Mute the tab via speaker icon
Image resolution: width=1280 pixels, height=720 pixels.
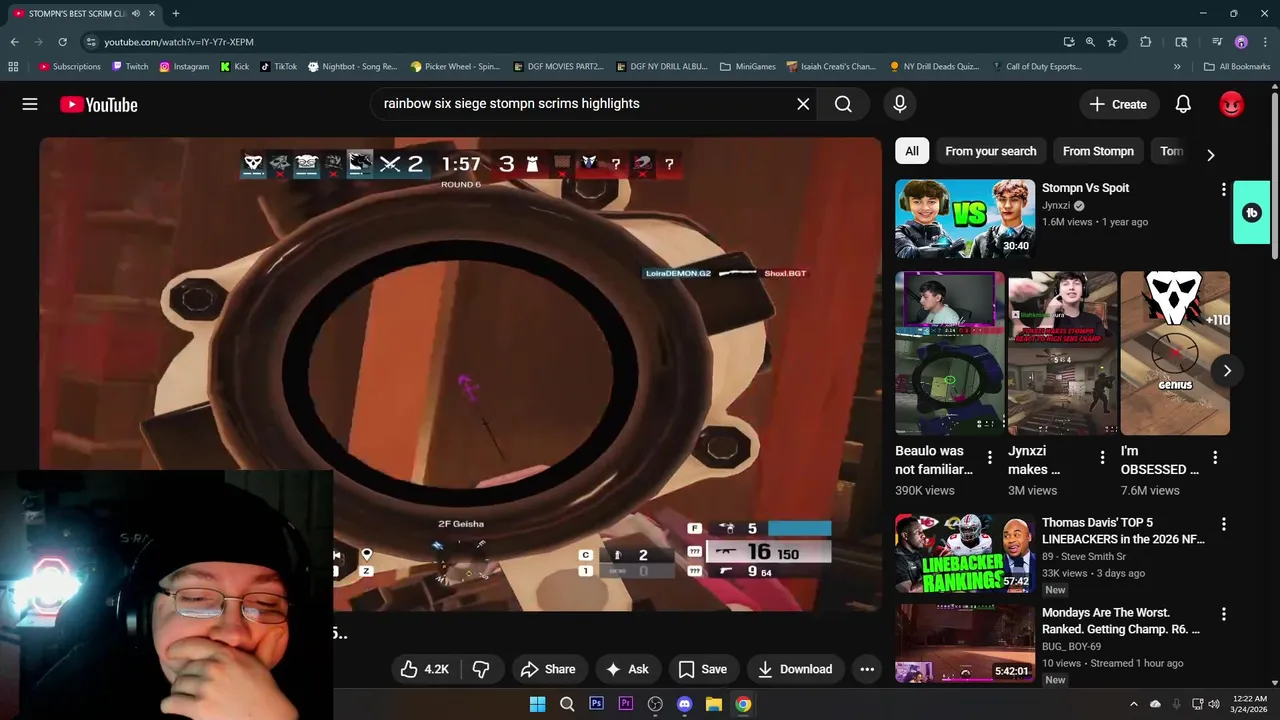[136, 14]
